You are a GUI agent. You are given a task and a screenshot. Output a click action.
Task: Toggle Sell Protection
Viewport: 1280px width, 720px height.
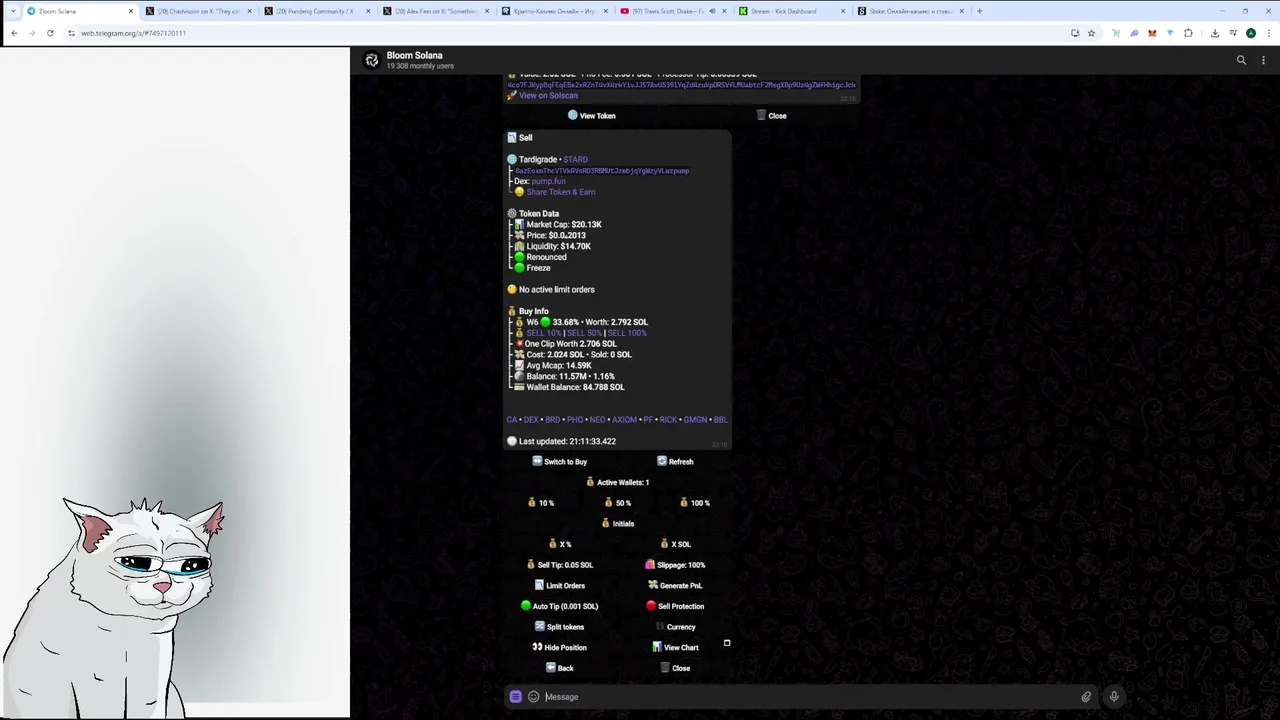(675, 606)
